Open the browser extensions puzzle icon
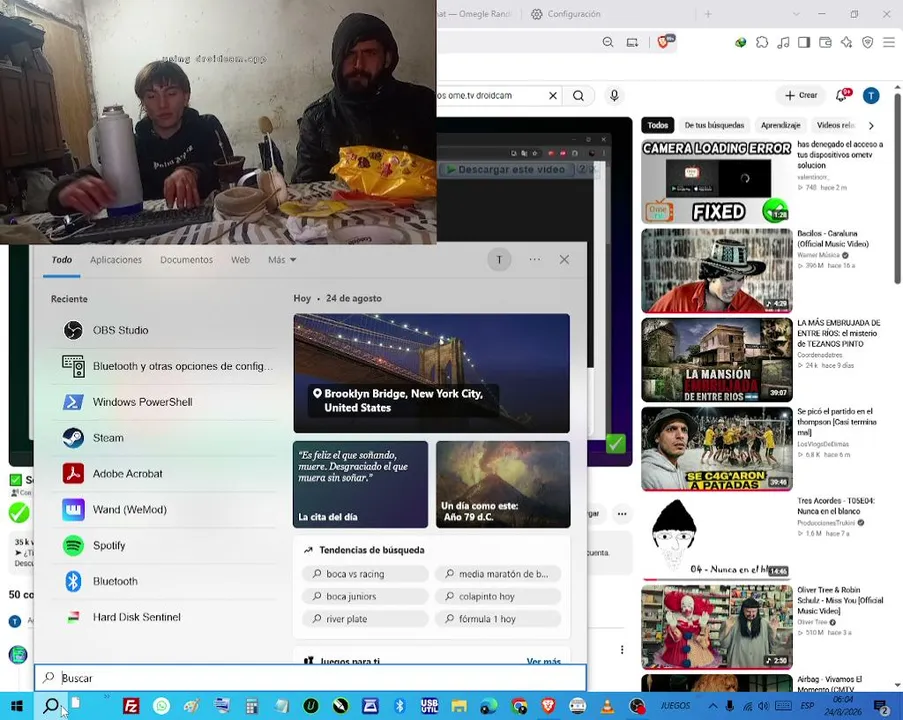Viewport: 903px width, 720px height. [x=762, y=42]
